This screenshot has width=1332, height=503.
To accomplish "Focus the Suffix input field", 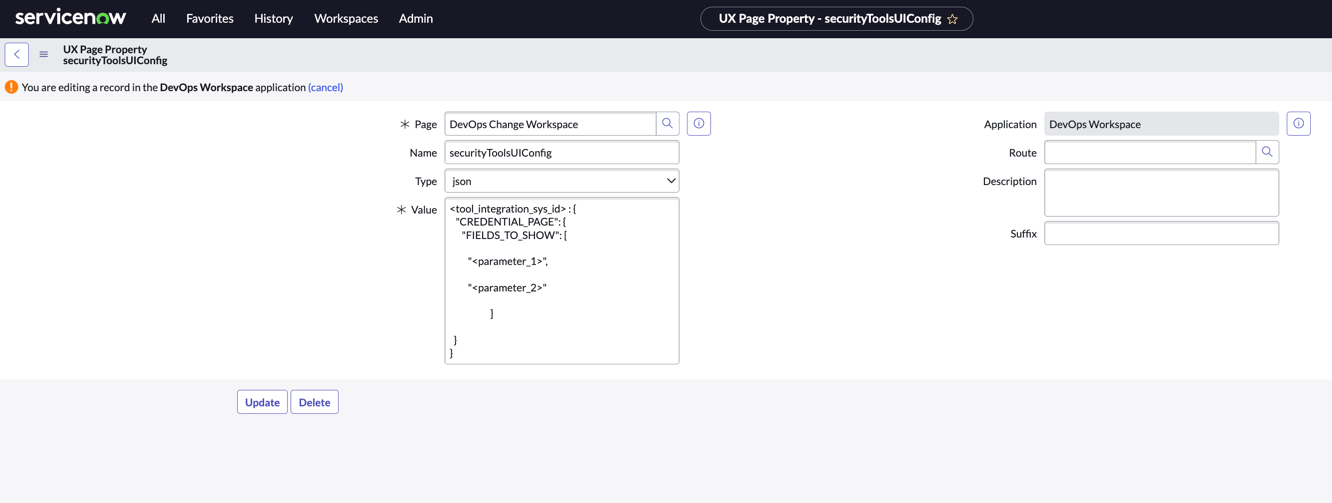I will coord(1162,233).
